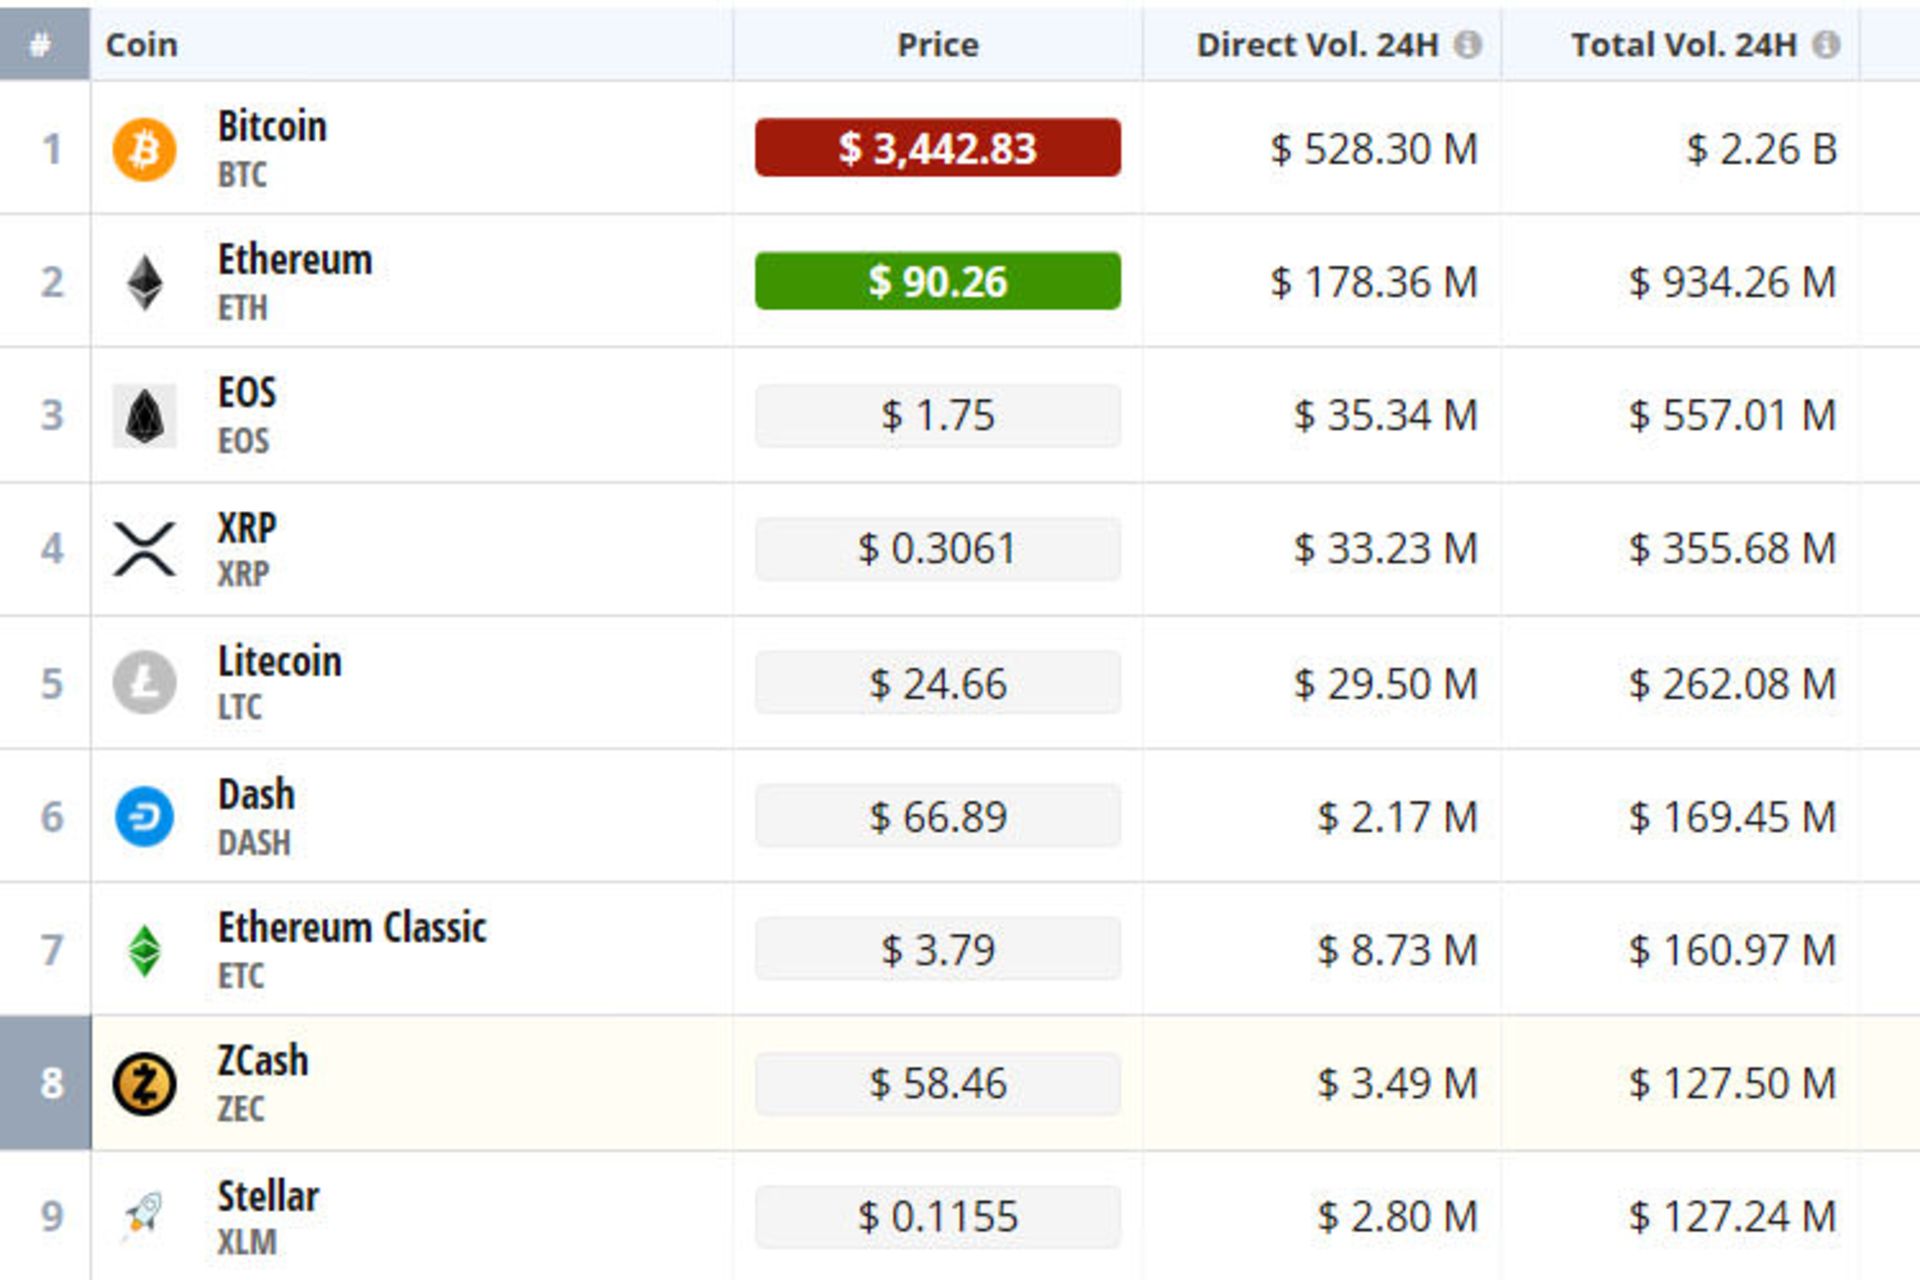Click the Direct Vol. 24H info icon

[1467, 45]
